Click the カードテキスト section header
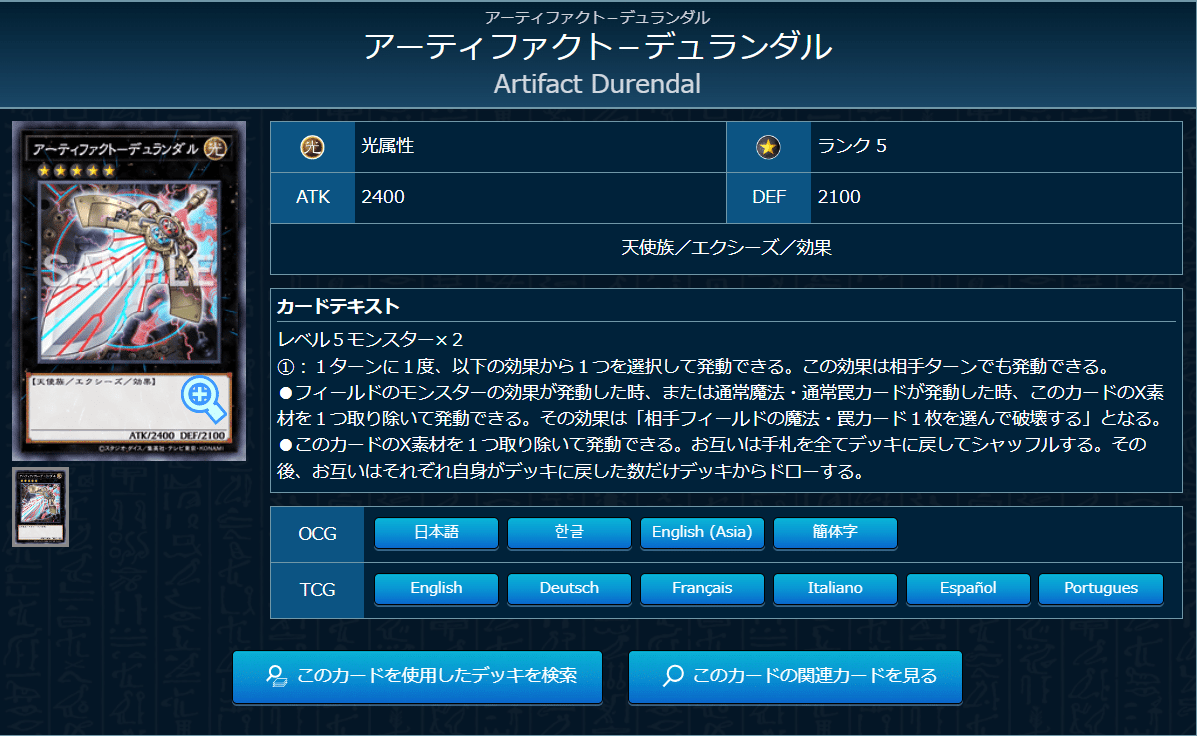Image resolution: width=1197 pixels, height=736 pixels. point(338,306)
